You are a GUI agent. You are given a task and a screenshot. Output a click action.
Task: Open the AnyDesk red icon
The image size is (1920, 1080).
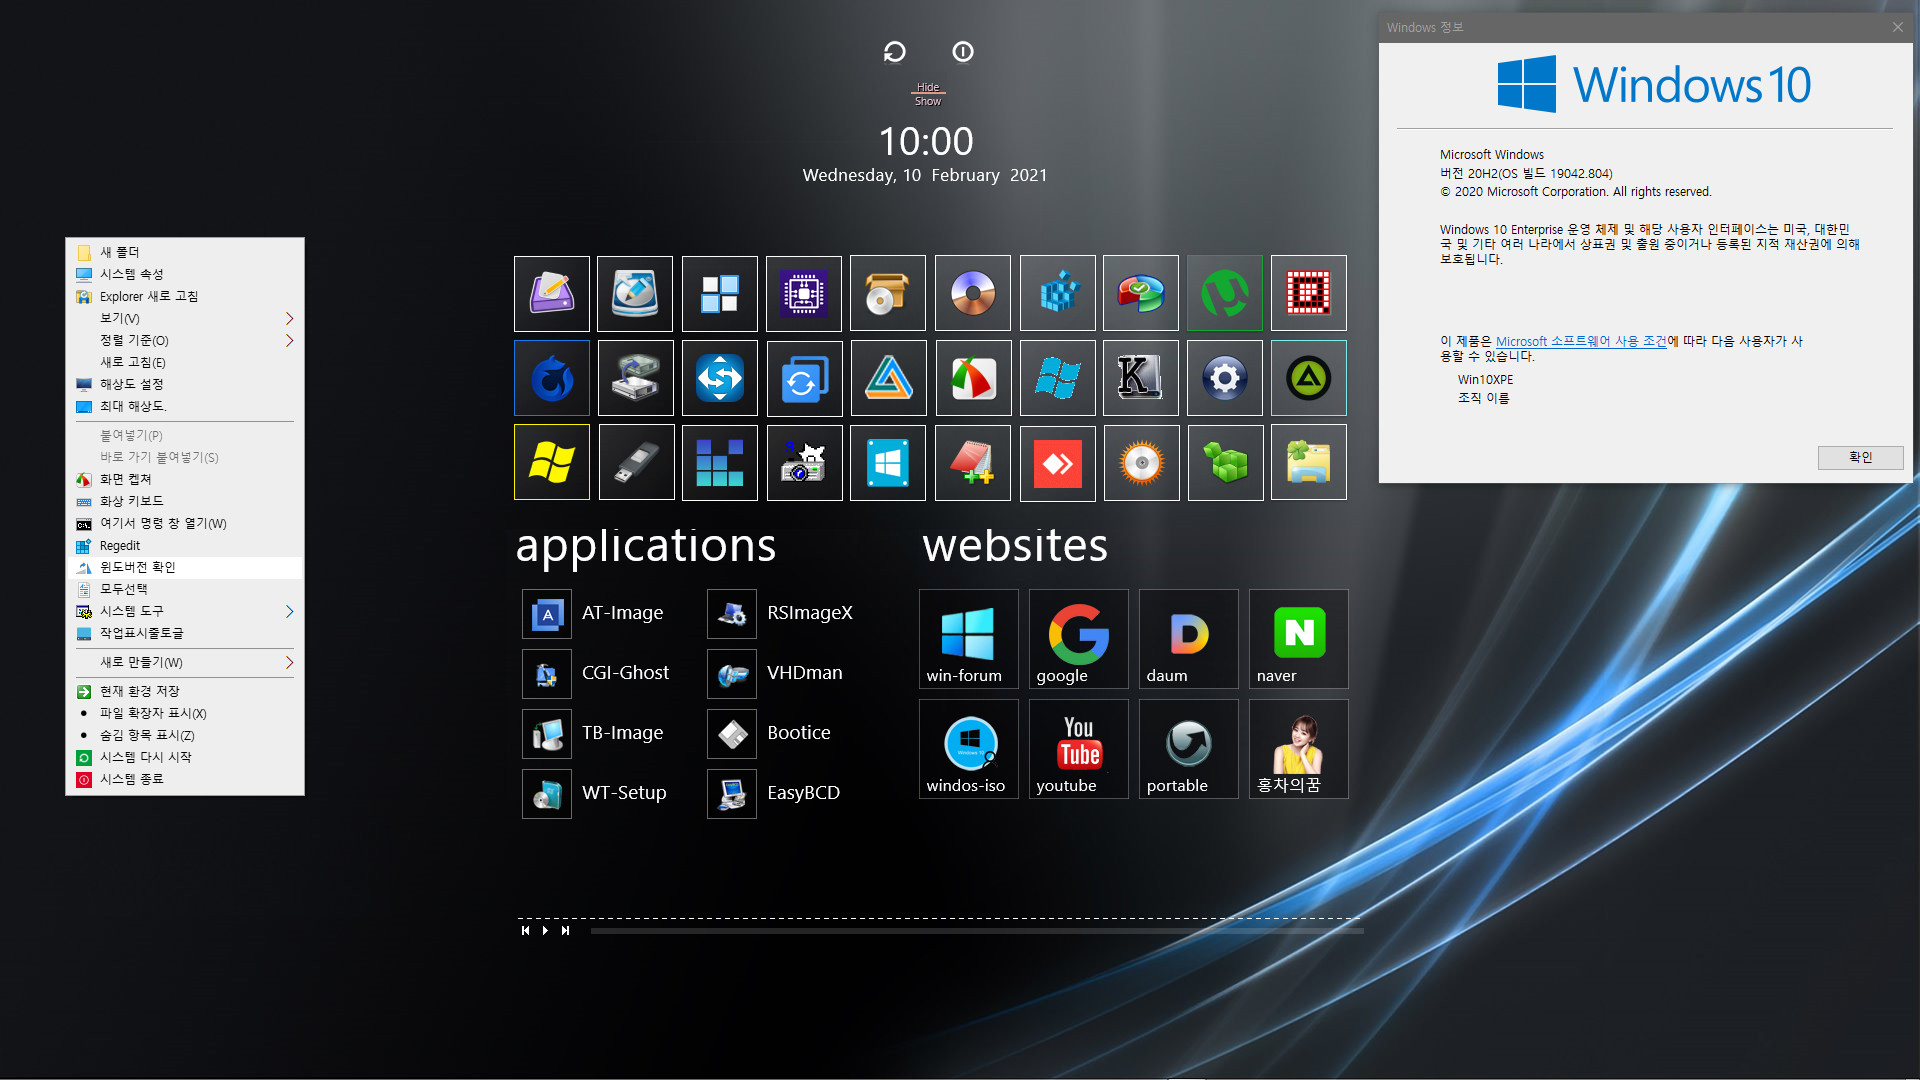(1058, 462)
